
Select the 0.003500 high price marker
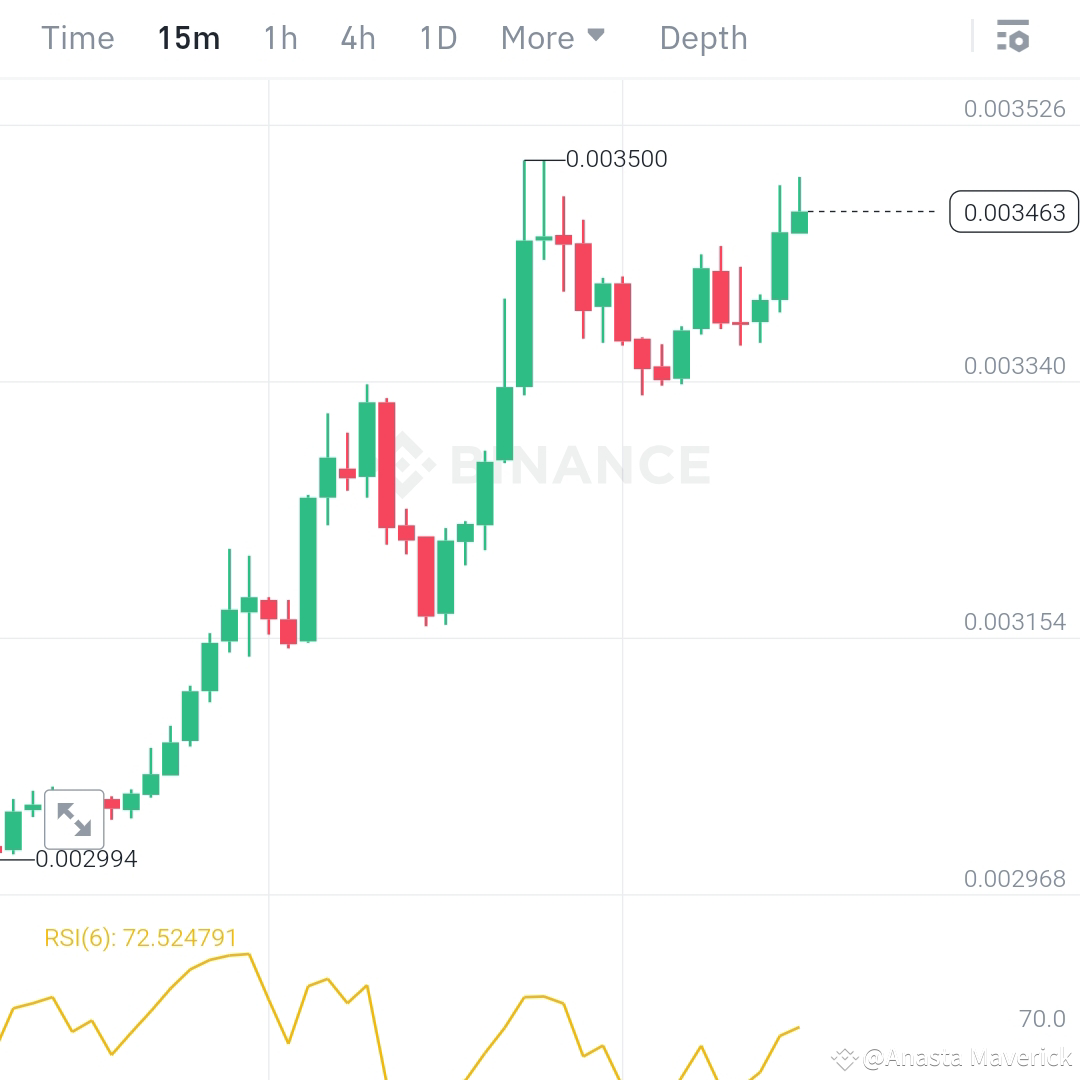[617, 158]
